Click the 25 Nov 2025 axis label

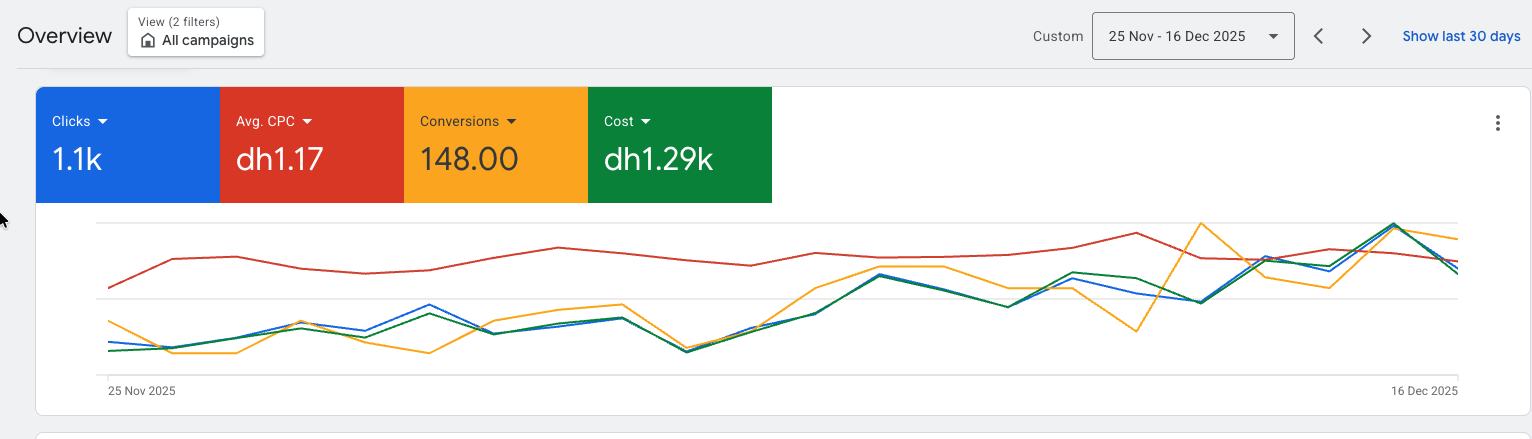(142, 391)
